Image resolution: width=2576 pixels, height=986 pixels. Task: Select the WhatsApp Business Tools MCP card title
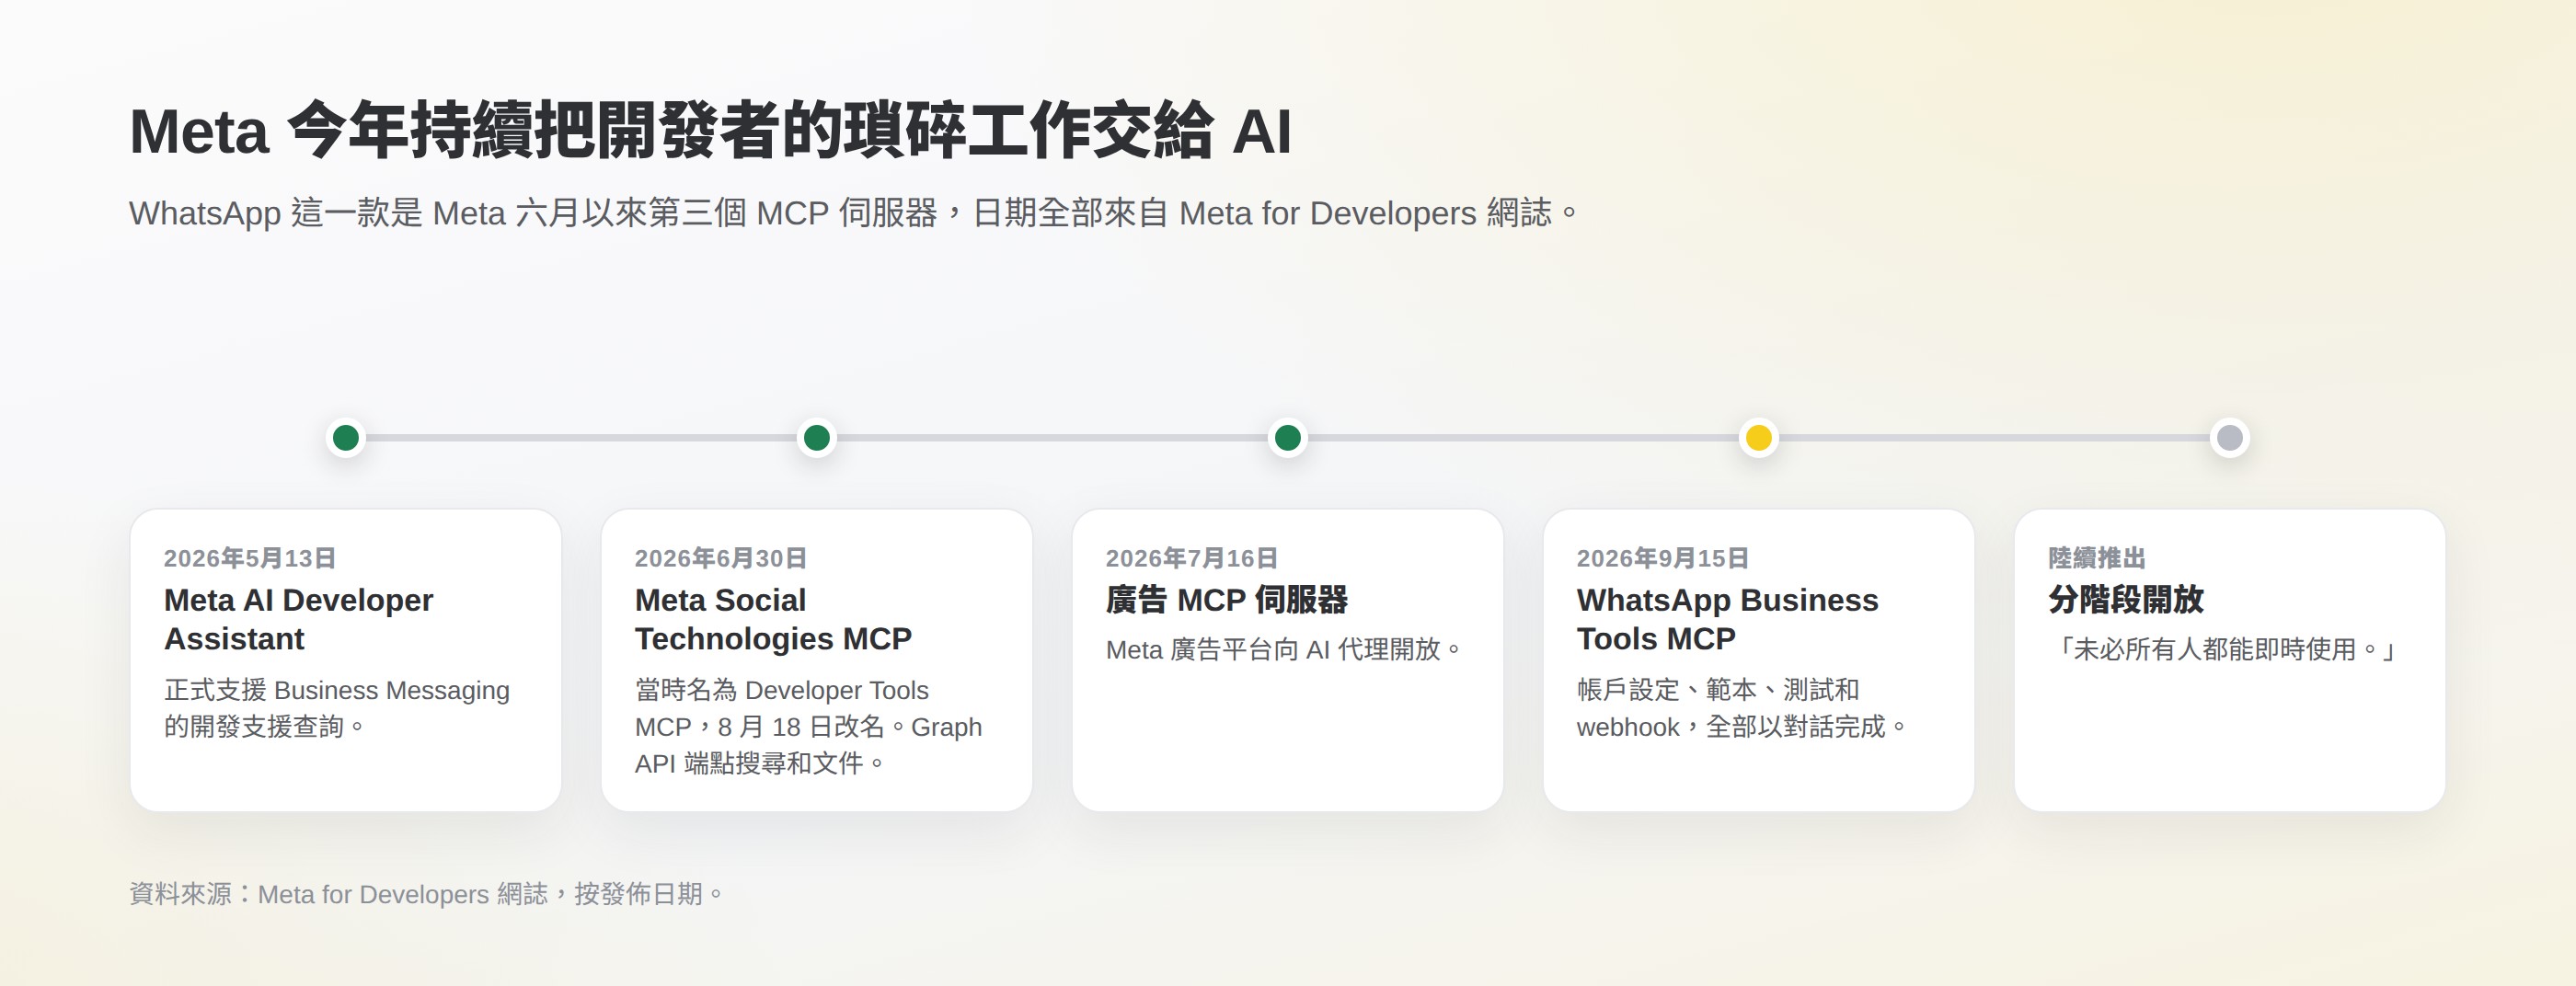1728,619
